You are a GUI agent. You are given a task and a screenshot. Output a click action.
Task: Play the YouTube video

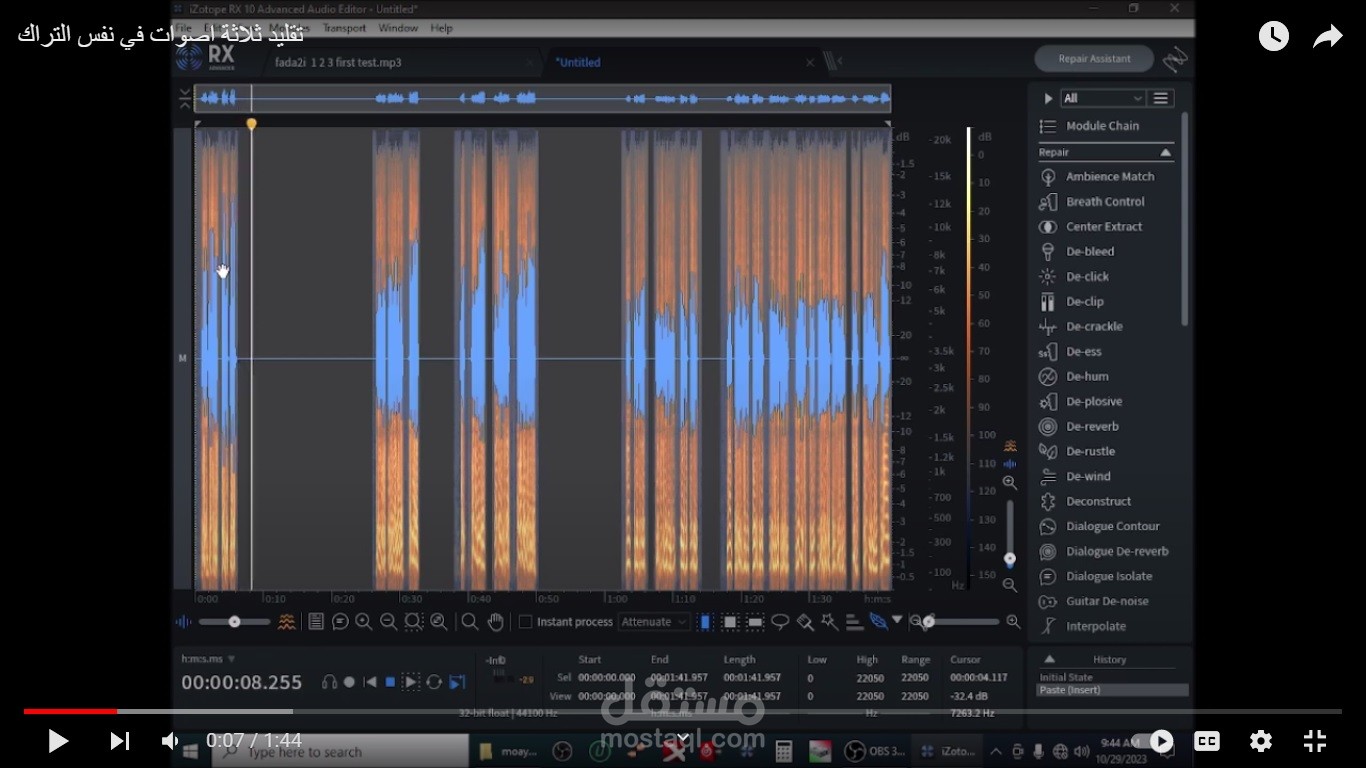pos(58,741)
